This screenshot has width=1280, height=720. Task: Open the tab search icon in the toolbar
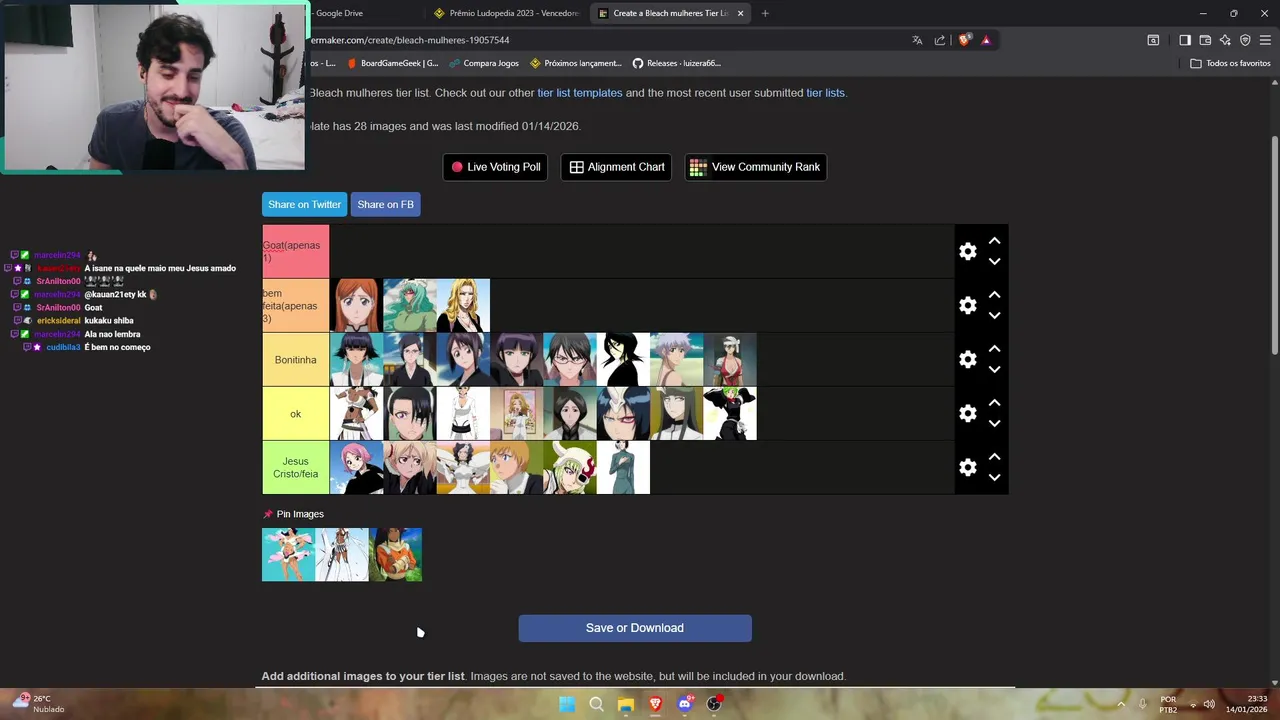point(1153,40)
